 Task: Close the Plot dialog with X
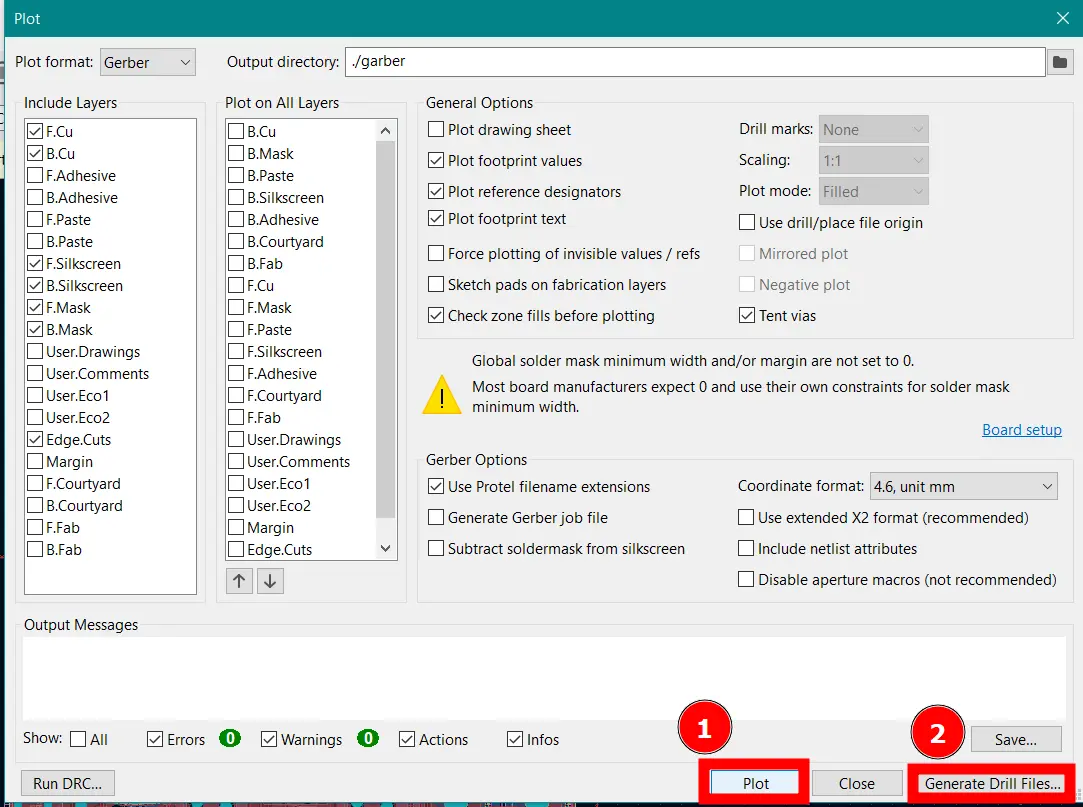pos(1062,18)
